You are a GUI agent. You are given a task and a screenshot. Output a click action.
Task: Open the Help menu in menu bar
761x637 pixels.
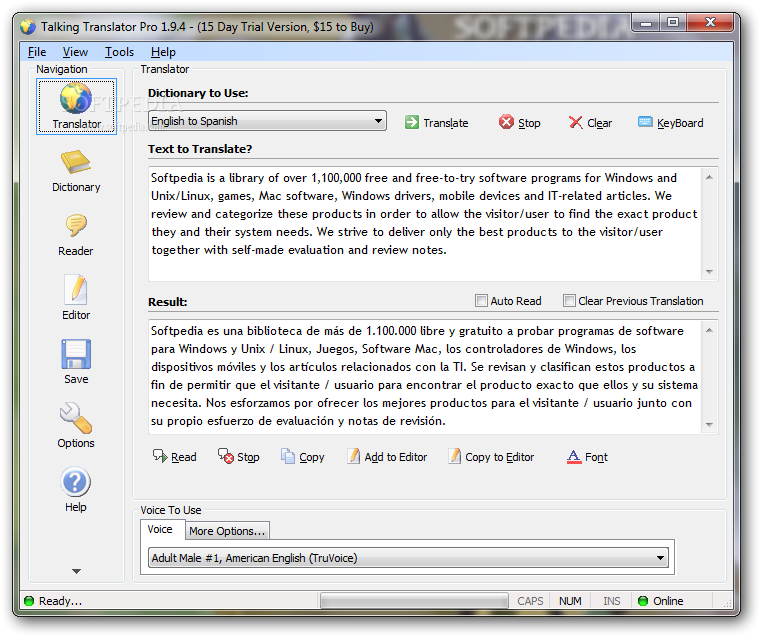(x=163, y=52)
